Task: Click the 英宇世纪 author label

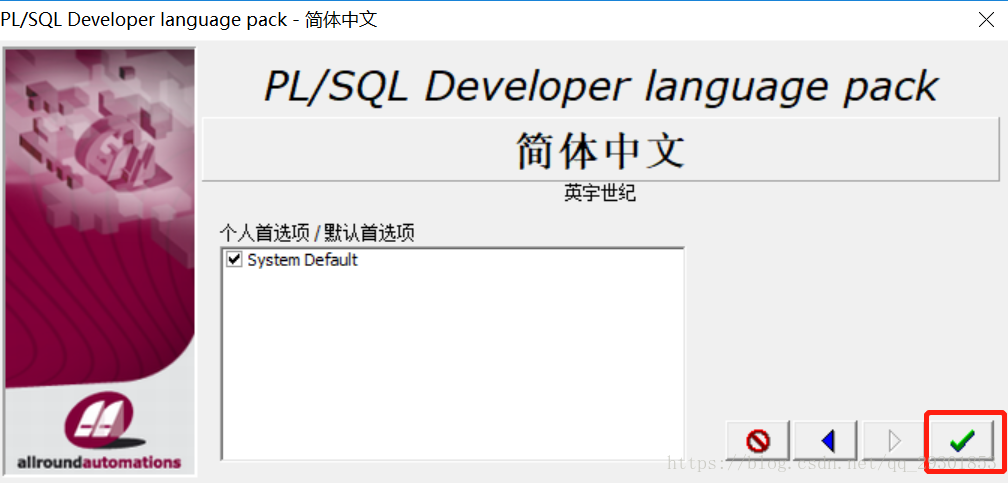Action: click(x=600, y=193)
